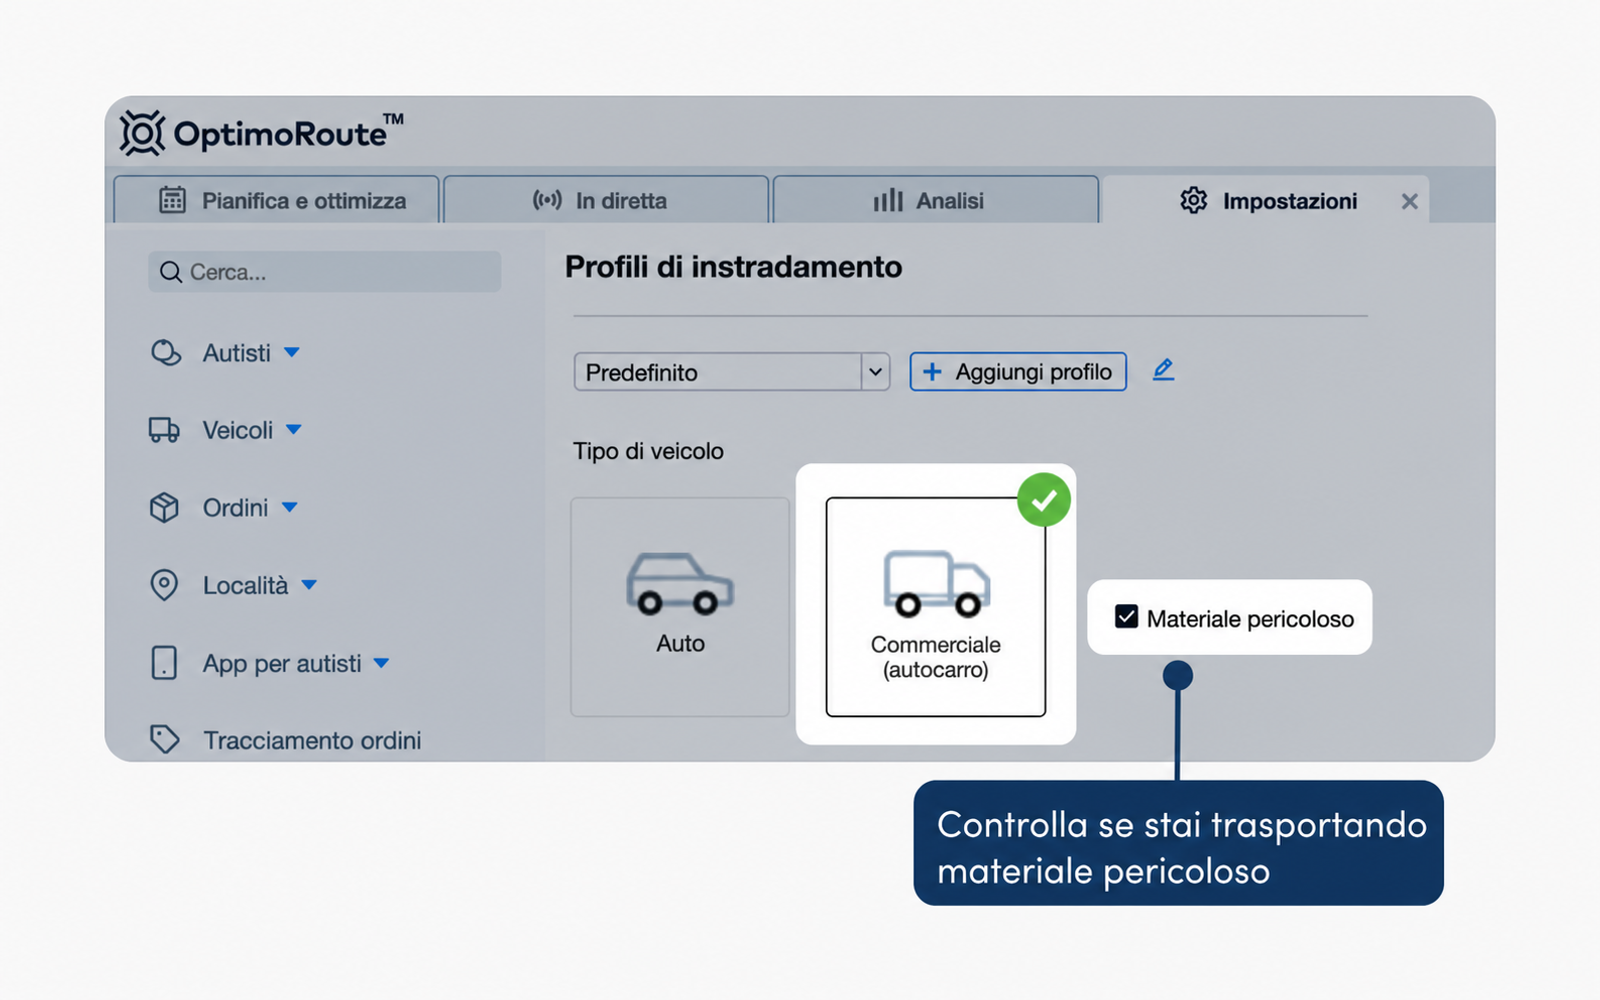Expand the Località dropdown arrow

(310, 585)
